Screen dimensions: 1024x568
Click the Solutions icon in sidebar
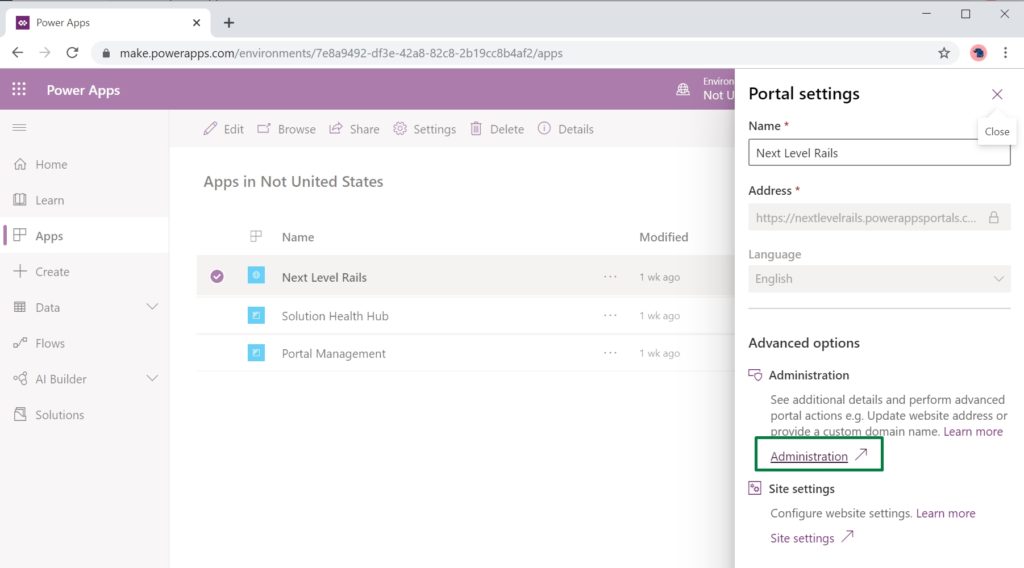(x=20, y=414)
